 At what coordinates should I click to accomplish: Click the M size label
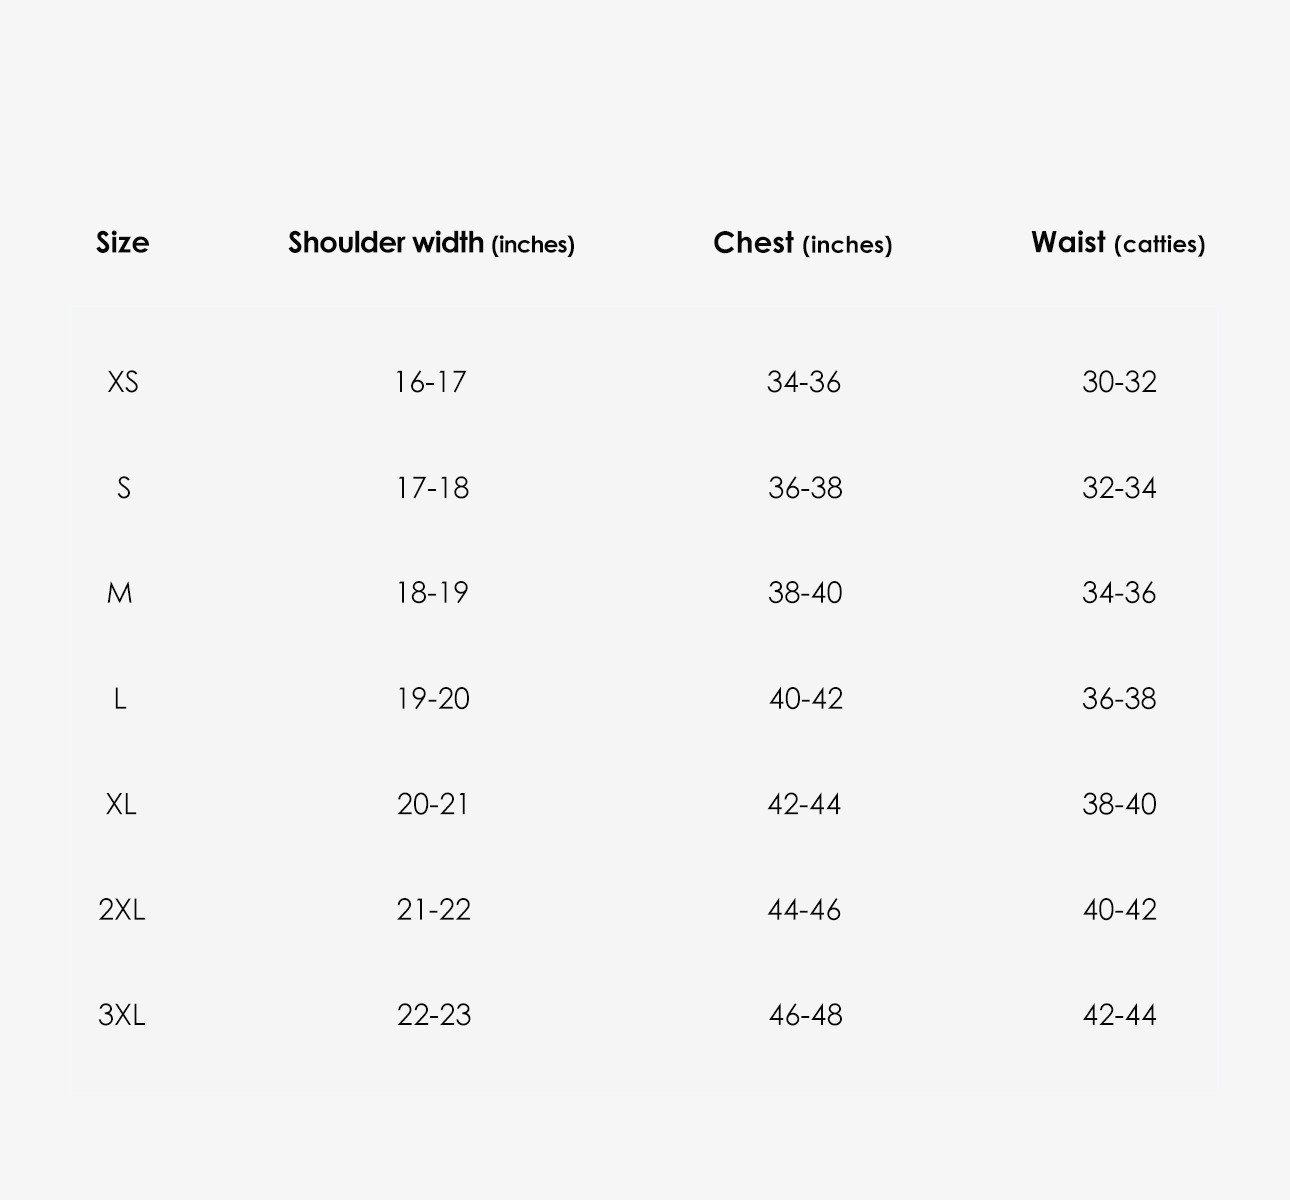[x=119, y=593]
